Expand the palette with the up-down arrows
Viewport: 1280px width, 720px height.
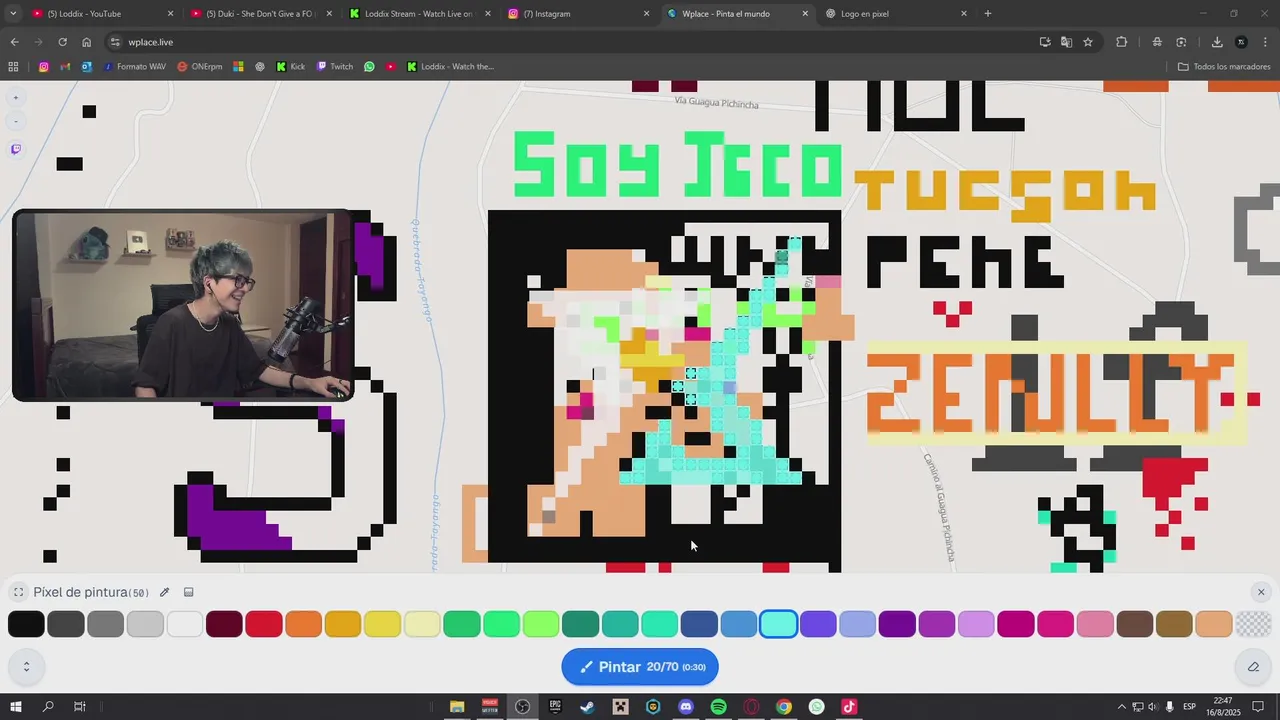tap(26, 667)
